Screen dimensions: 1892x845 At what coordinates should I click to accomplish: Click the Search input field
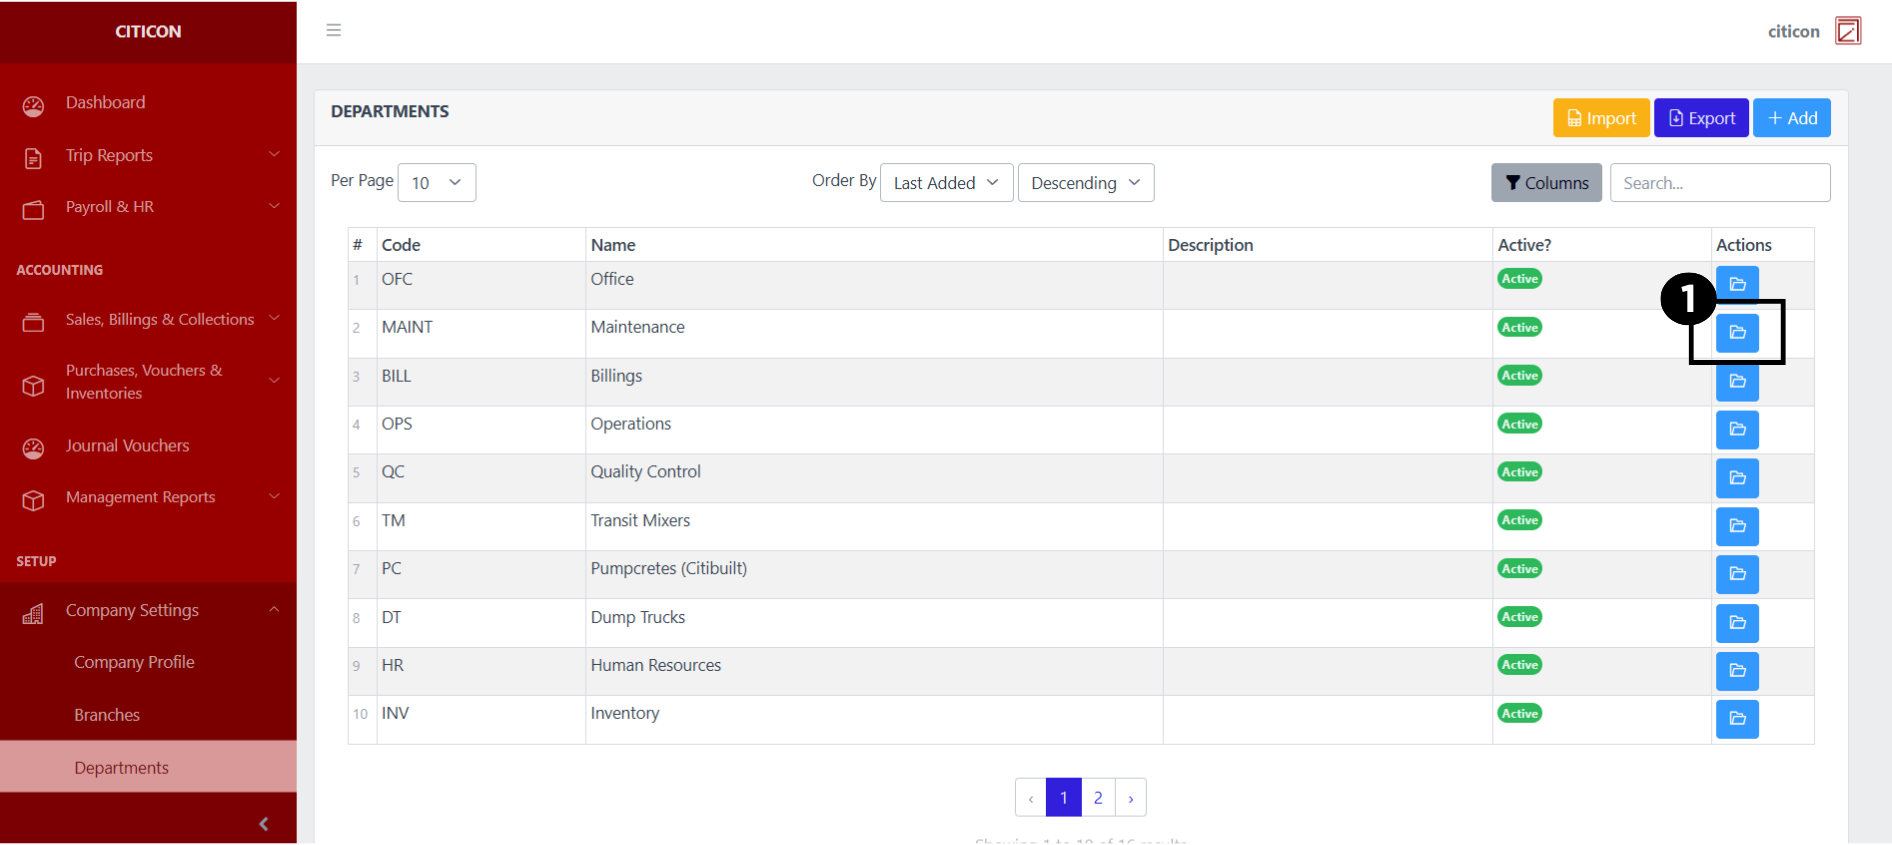(1719, 183)
